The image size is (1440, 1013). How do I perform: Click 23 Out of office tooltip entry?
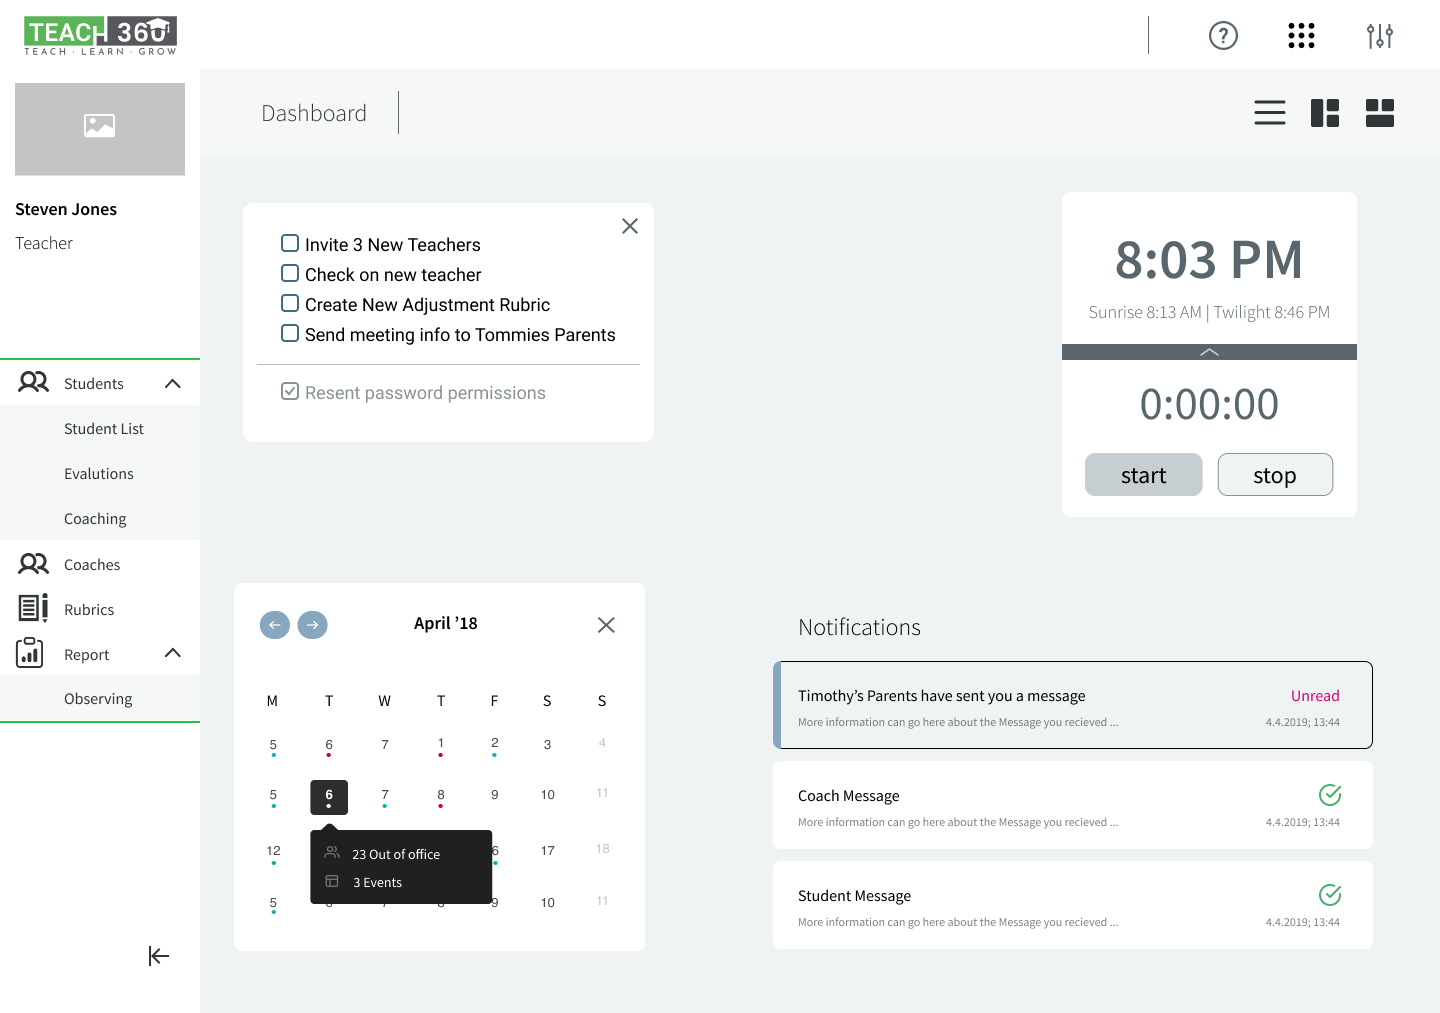pos(396,854)
